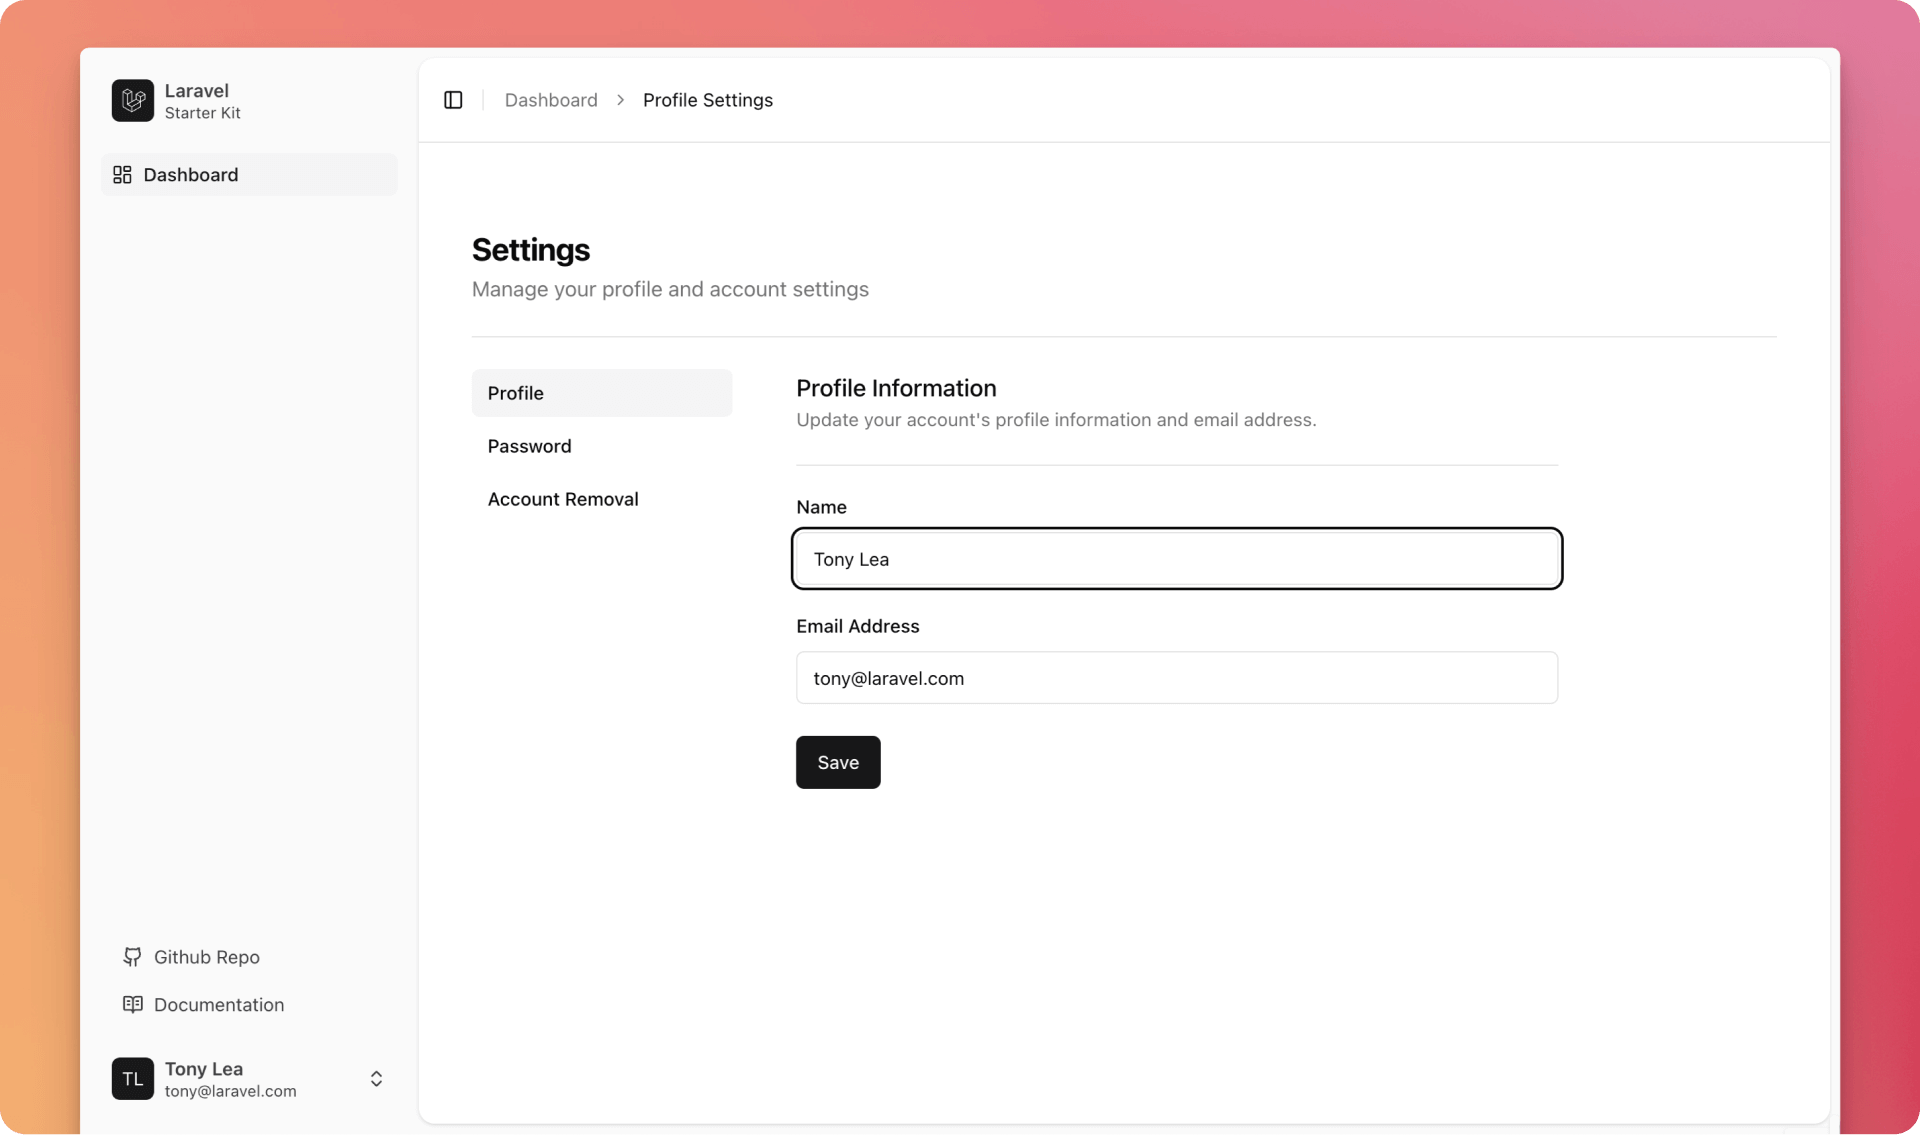Click the breadcrumb chevron separator
Viewport: 1920px width, 1135px height.
click(x=620, y=100)
